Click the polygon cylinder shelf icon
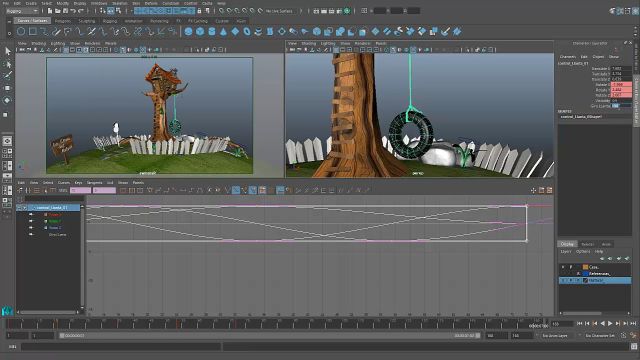 [x=212, y=31]
